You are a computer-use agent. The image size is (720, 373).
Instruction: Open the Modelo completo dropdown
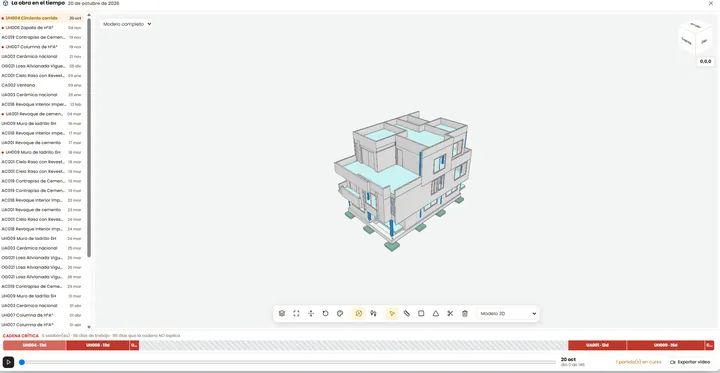click(x=126, y=24)
